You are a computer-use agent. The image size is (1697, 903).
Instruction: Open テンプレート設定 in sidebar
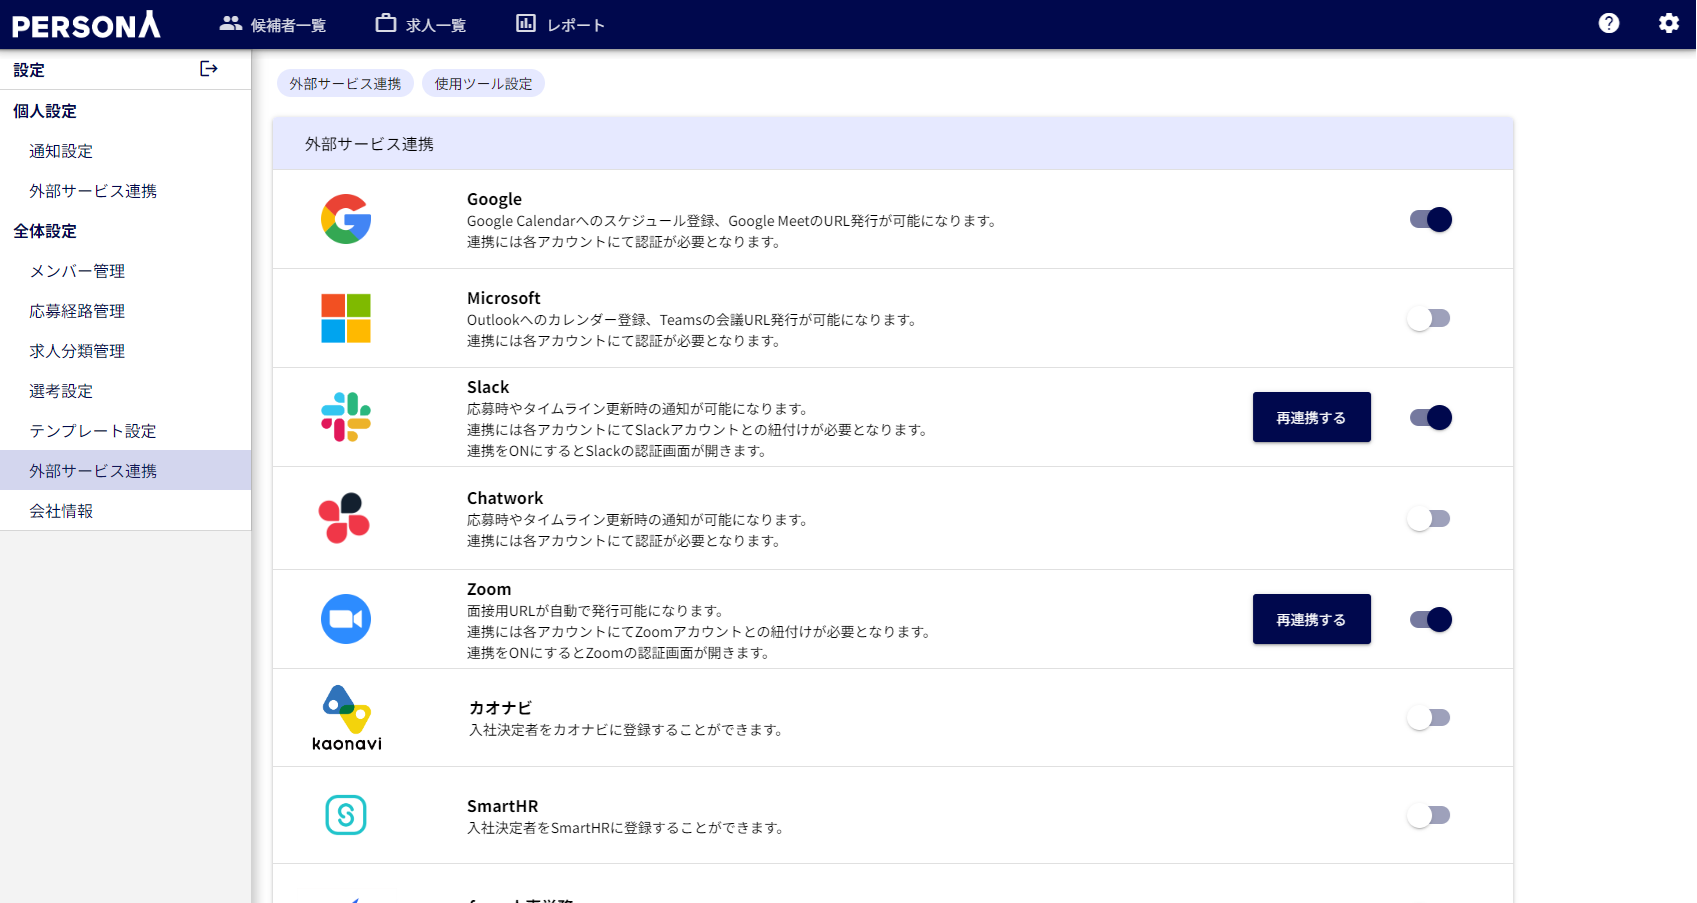125,431
